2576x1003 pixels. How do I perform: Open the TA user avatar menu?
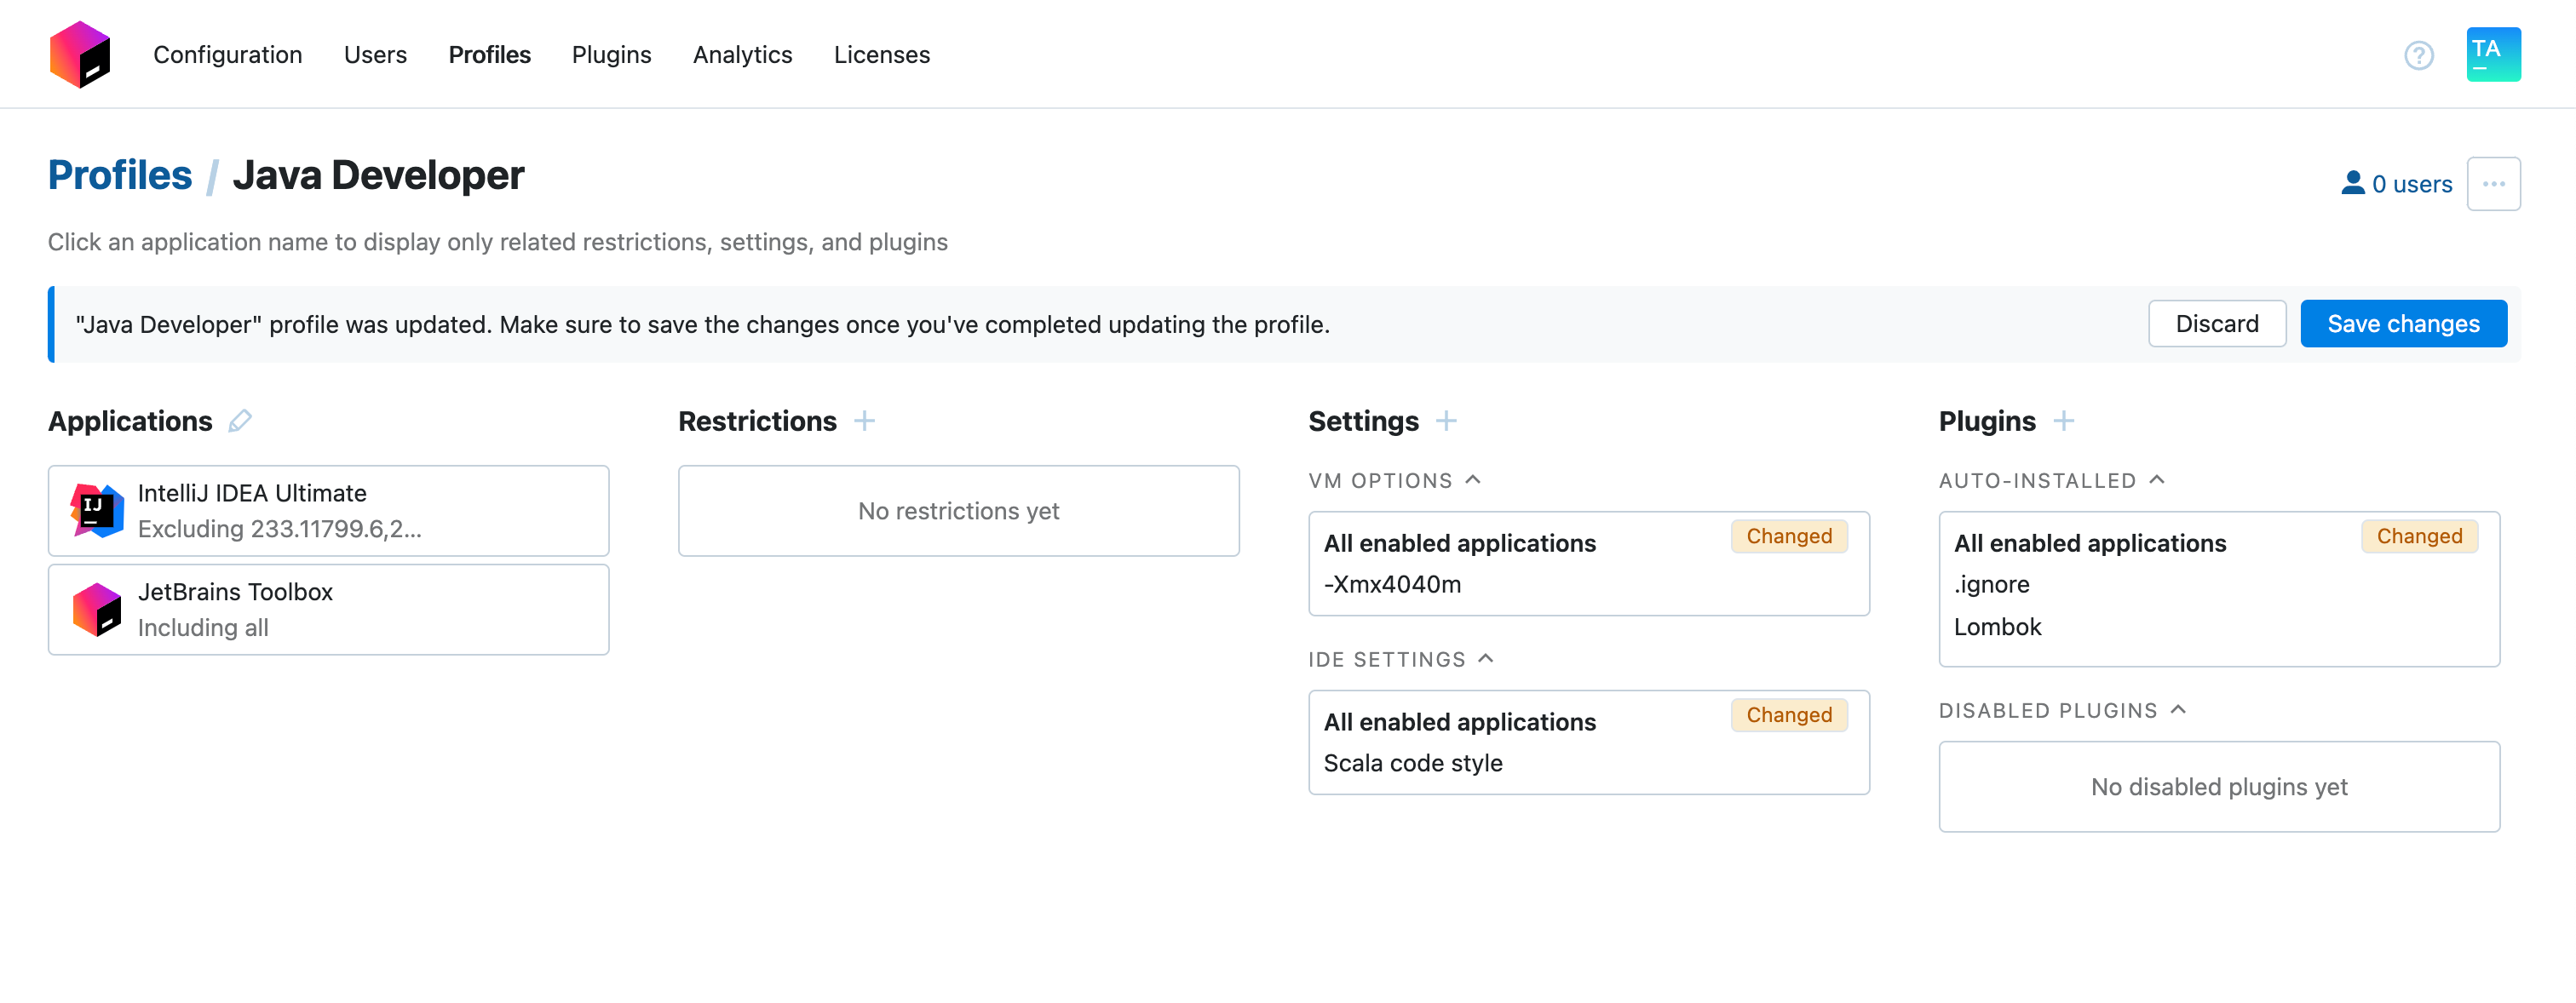point(2493,54)
